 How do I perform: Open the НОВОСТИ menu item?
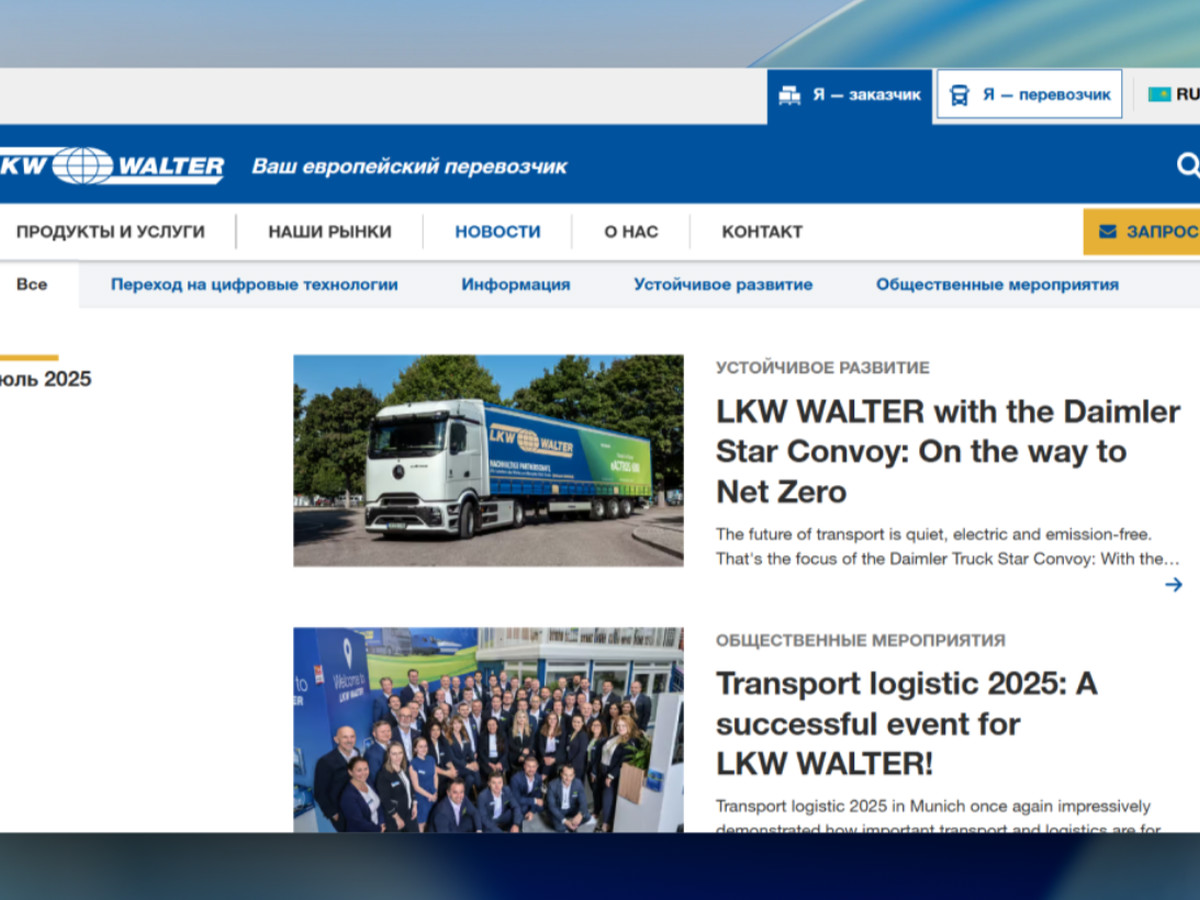point(498,232)
